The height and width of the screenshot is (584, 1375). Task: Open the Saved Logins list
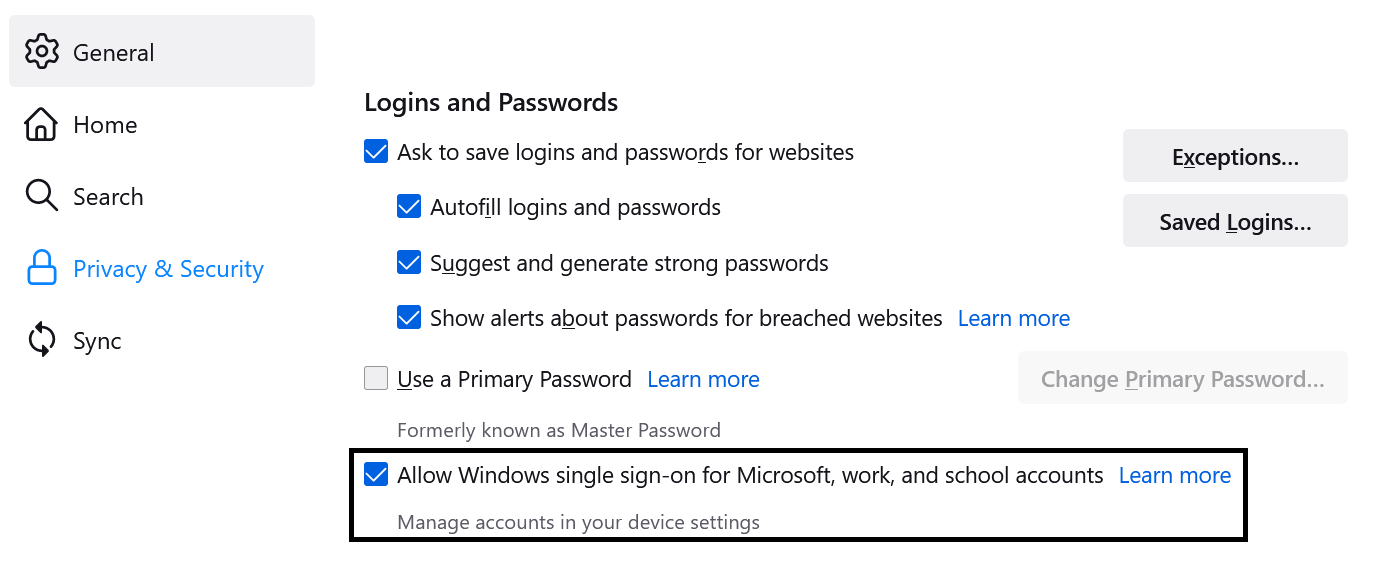pyautogui.click(x=1235, y=220)
